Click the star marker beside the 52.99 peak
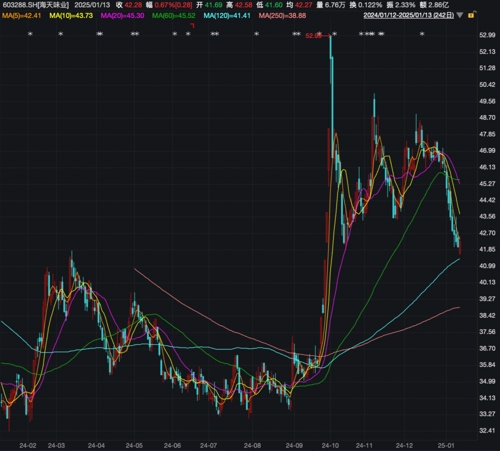This screenshot has height=451, width=500. tap(335, 34)
